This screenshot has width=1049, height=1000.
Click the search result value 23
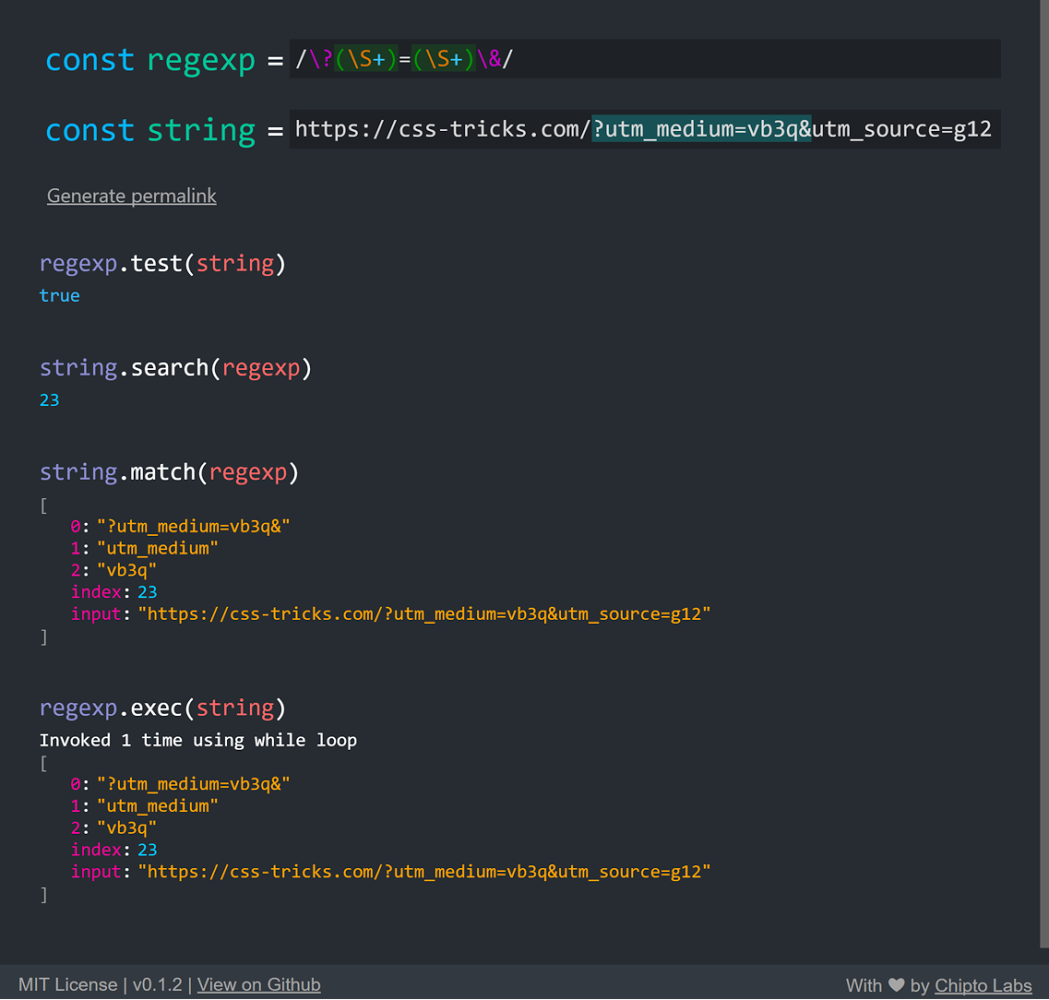pos(50,400)
